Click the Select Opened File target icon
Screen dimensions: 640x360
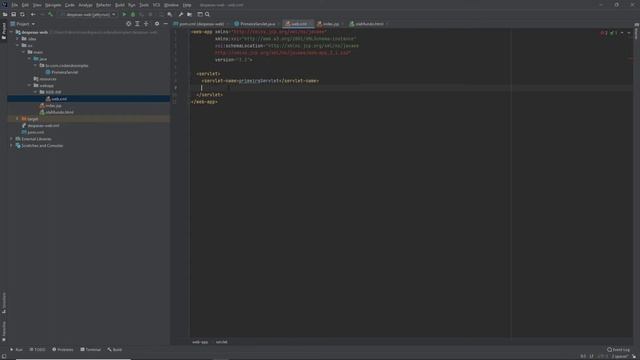pos(129,24)
